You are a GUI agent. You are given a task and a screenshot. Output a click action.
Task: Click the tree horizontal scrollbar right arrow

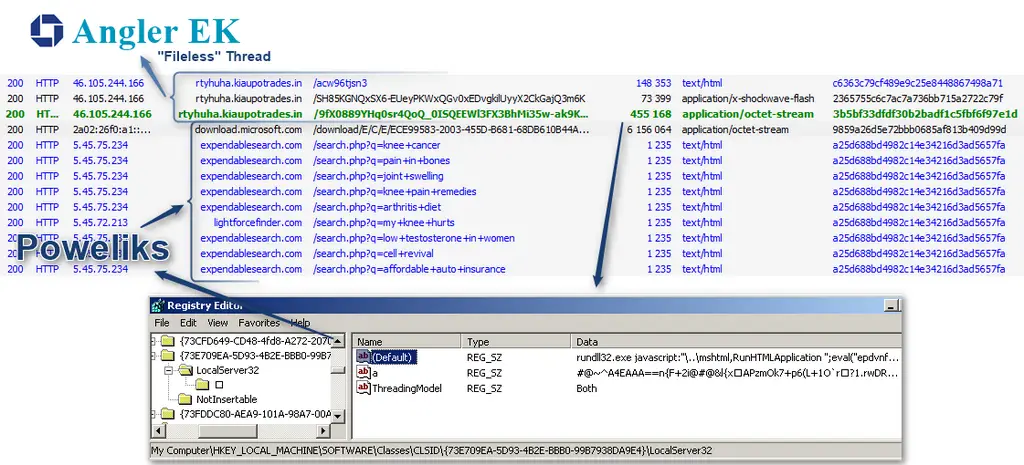click(x=323, y=431)
